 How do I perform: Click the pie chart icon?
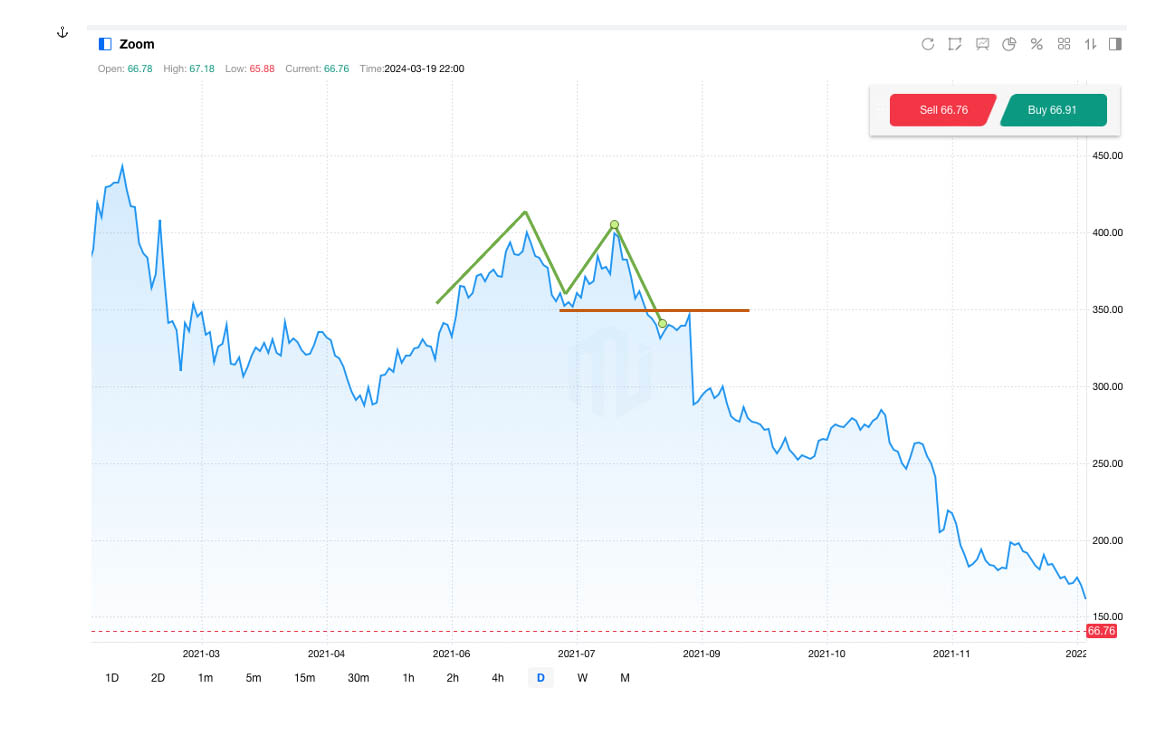[1009, 44]
